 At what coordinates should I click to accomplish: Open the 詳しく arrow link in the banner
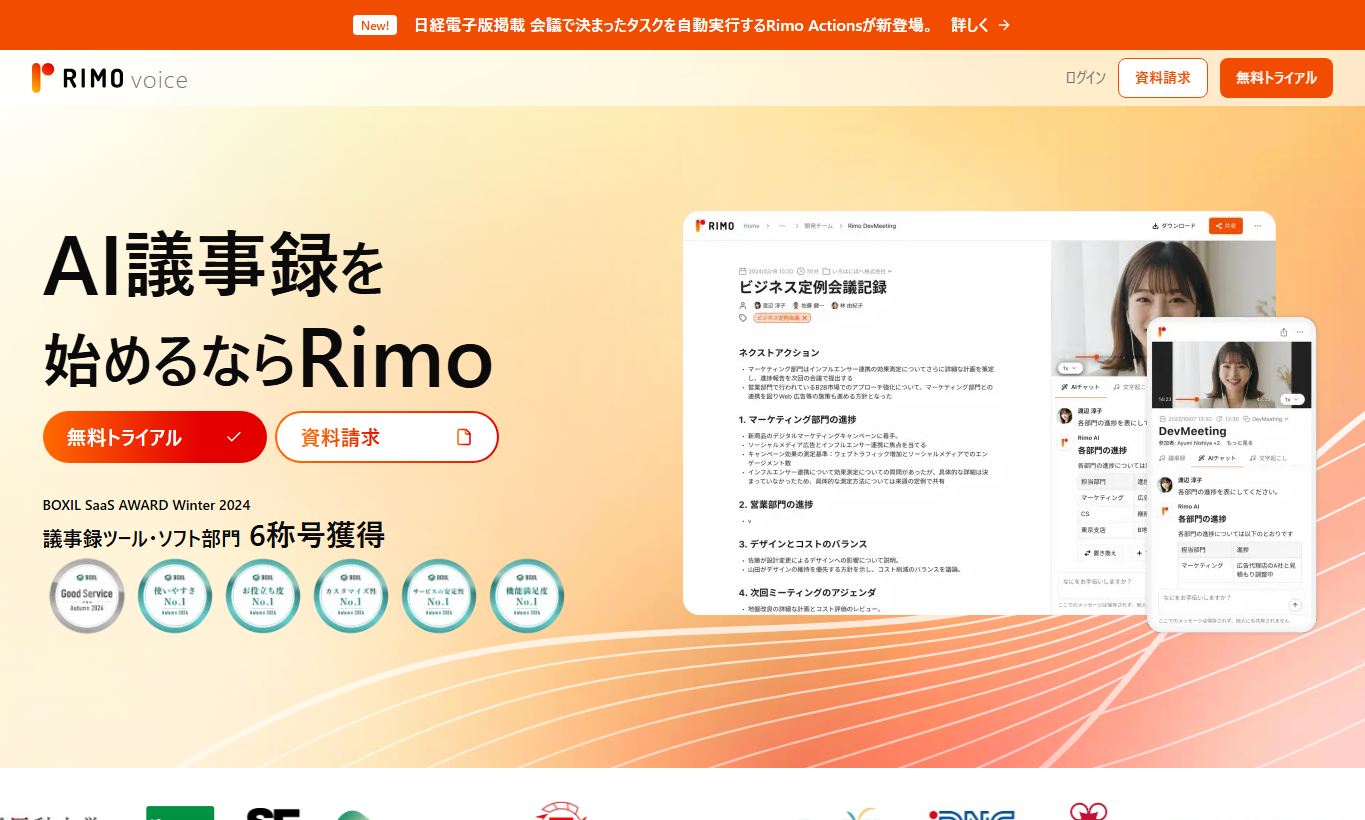tap(980, 25)
